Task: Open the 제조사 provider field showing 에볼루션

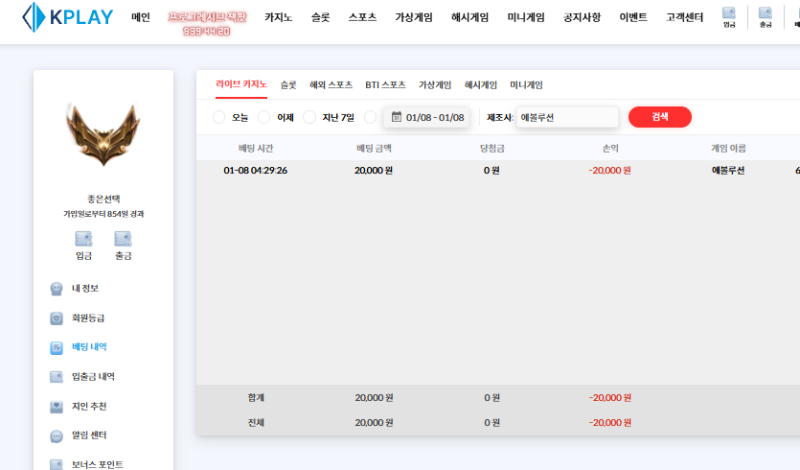Action: [566, 117]
